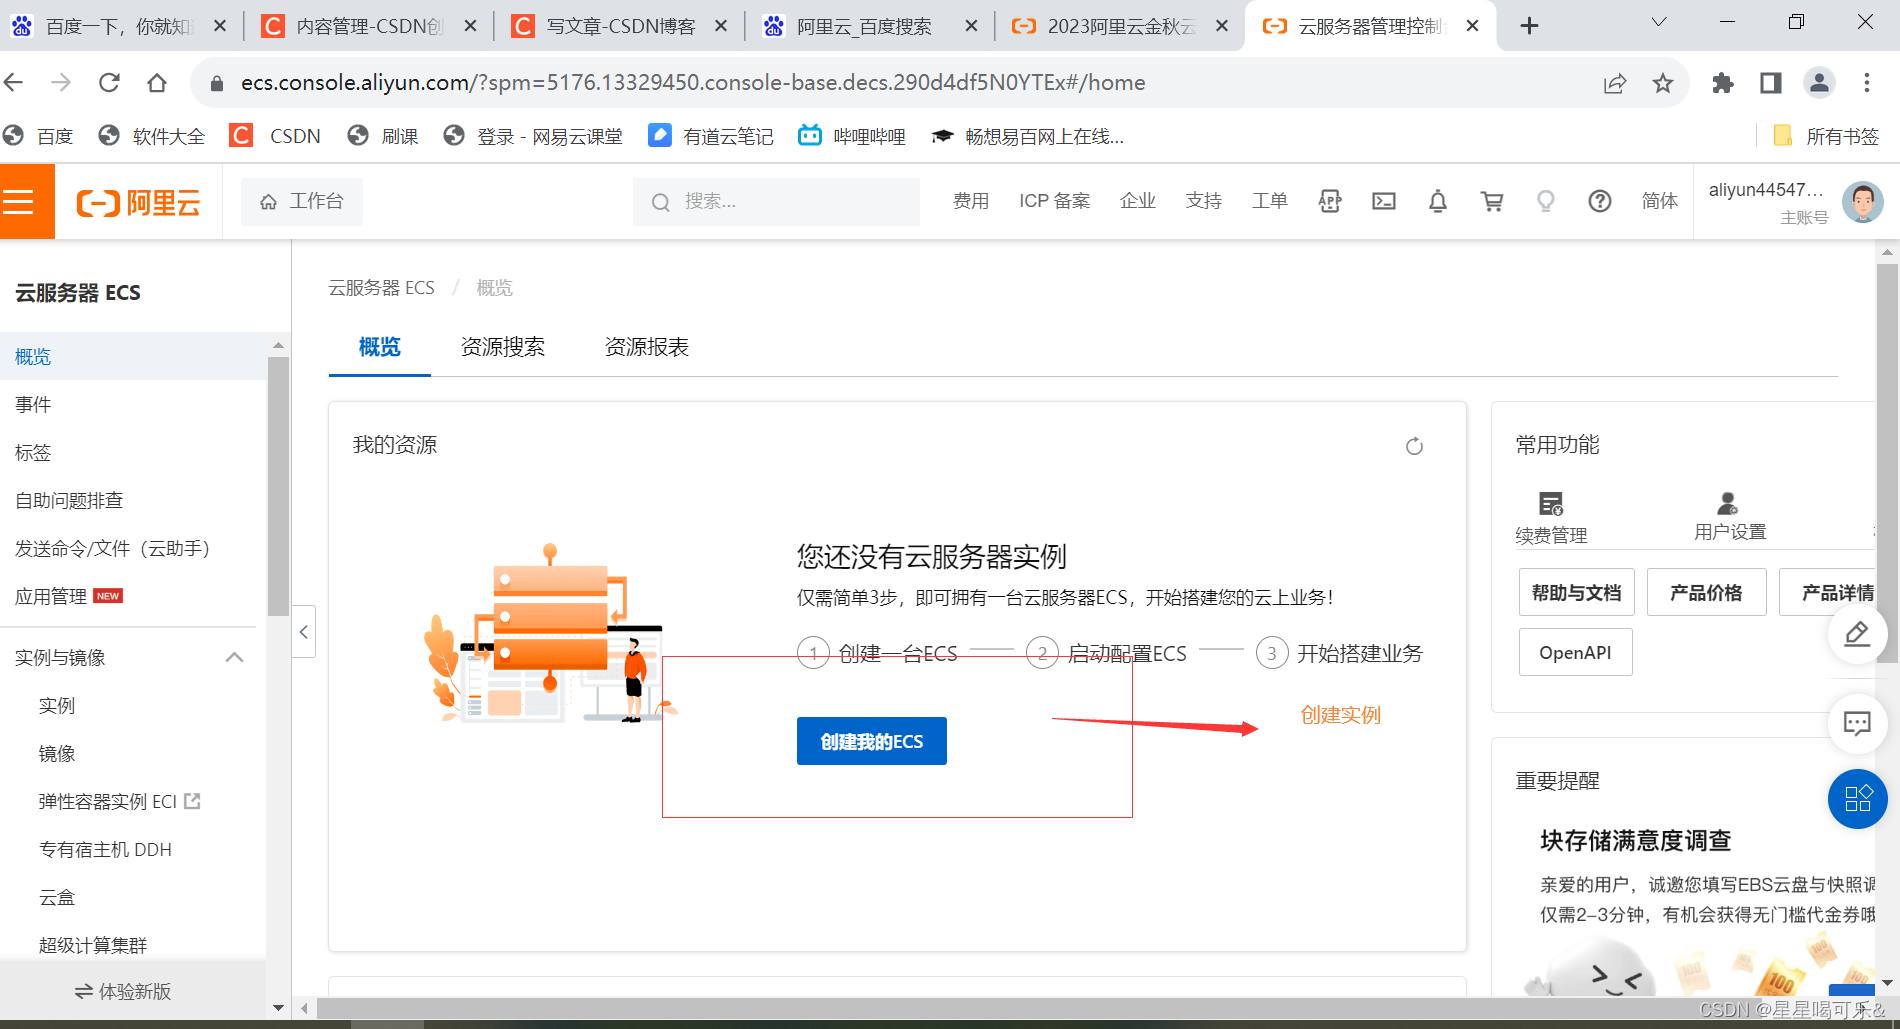Go back in browser history
Screen dimensions: 1900x1029
(x=14, y=82)
